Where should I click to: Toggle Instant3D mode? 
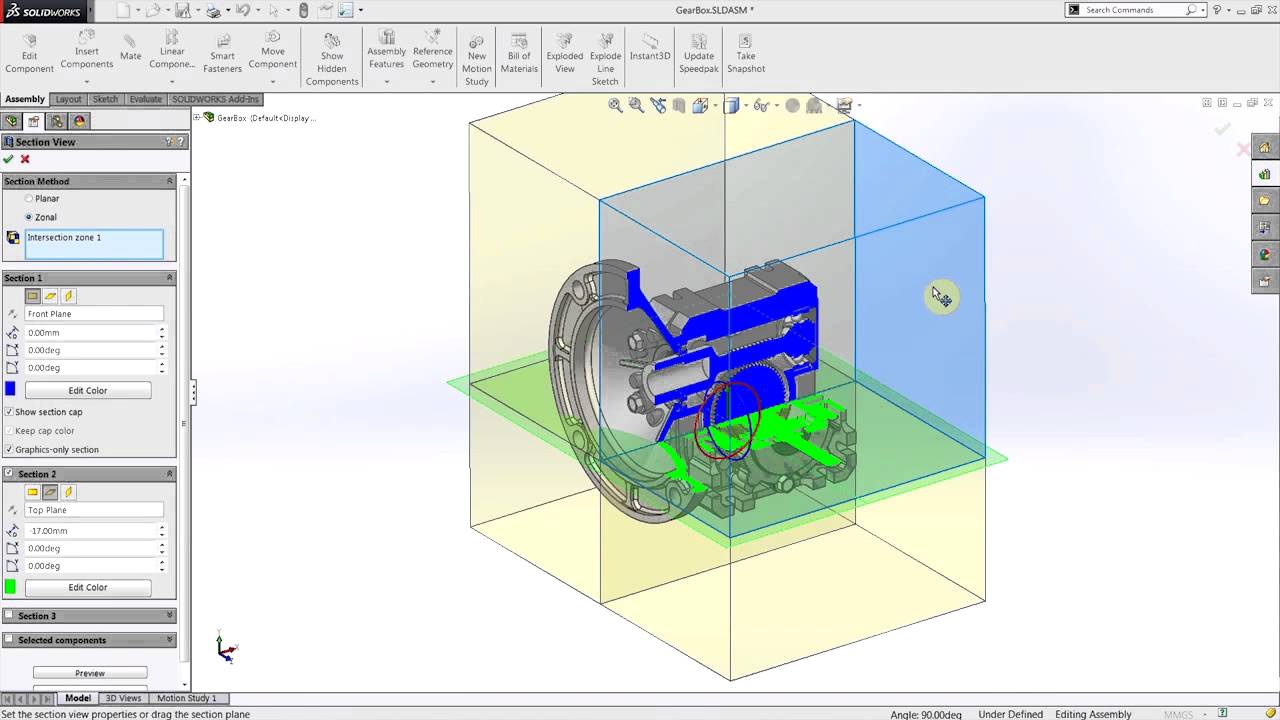point(650,48)
